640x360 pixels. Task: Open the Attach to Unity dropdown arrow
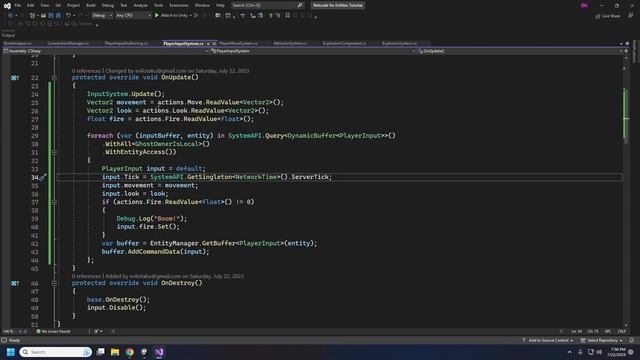coord(191,16)
